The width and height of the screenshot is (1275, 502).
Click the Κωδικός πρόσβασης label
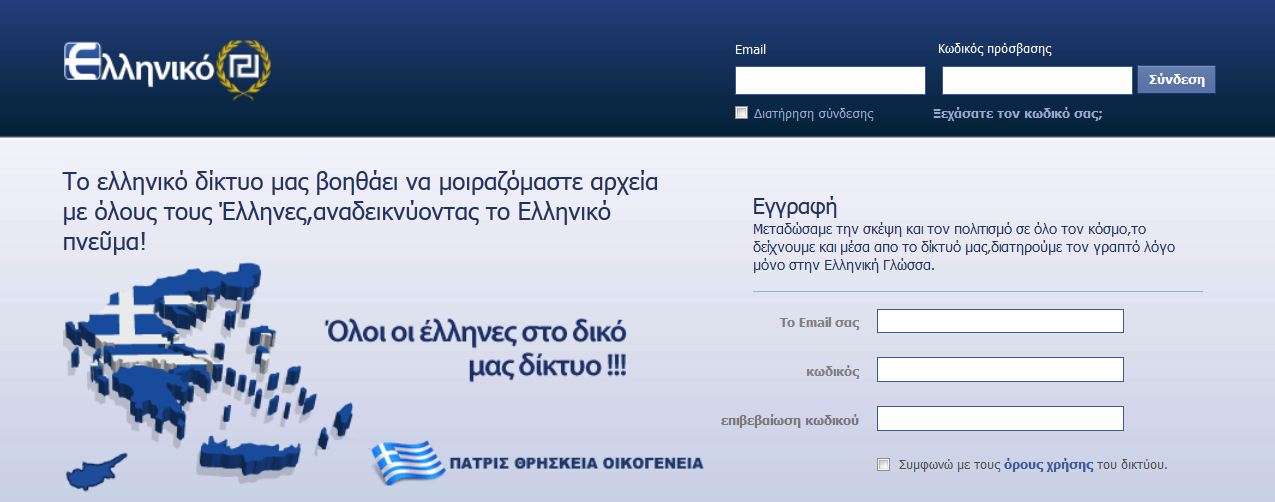click(x=995, y=49)
